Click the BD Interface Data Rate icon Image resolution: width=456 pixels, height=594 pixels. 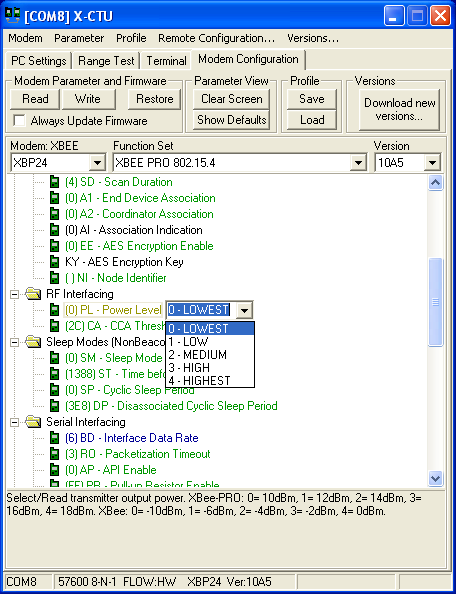(x=55, y=438)
